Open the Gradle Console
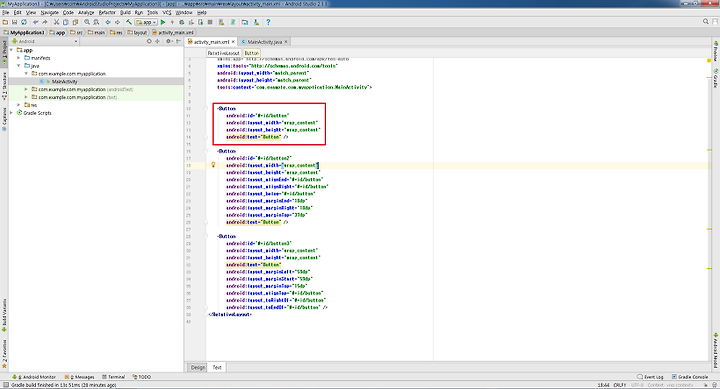Image resolution: width=720 pixels, height=389 pixels. coord(690,377)
